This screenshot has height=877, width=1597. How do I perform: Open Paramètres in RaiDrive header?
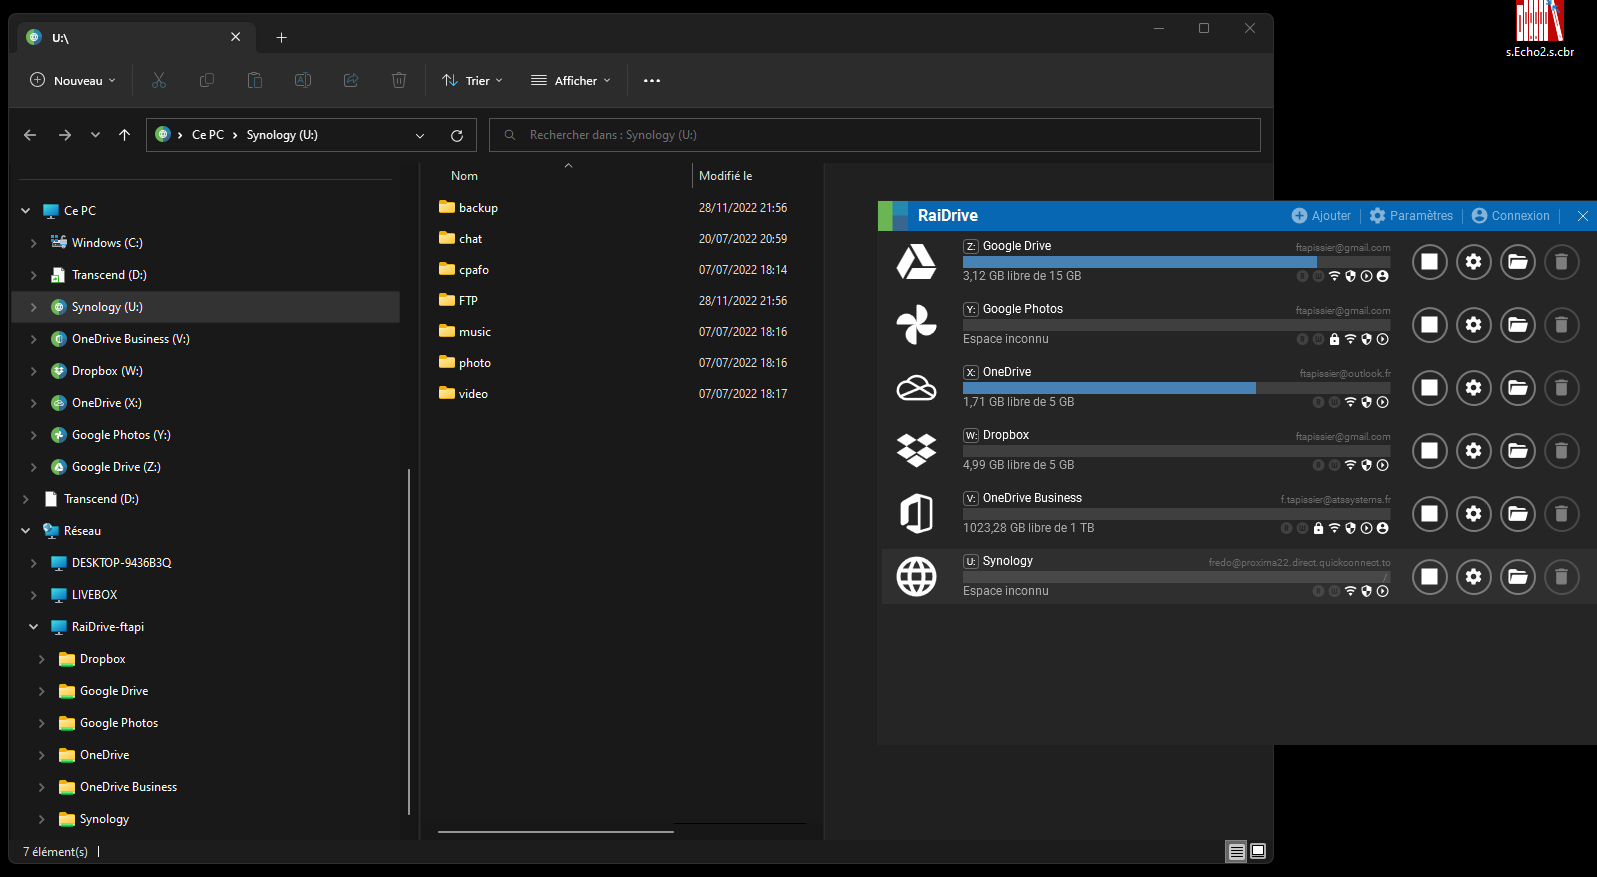1411,215
